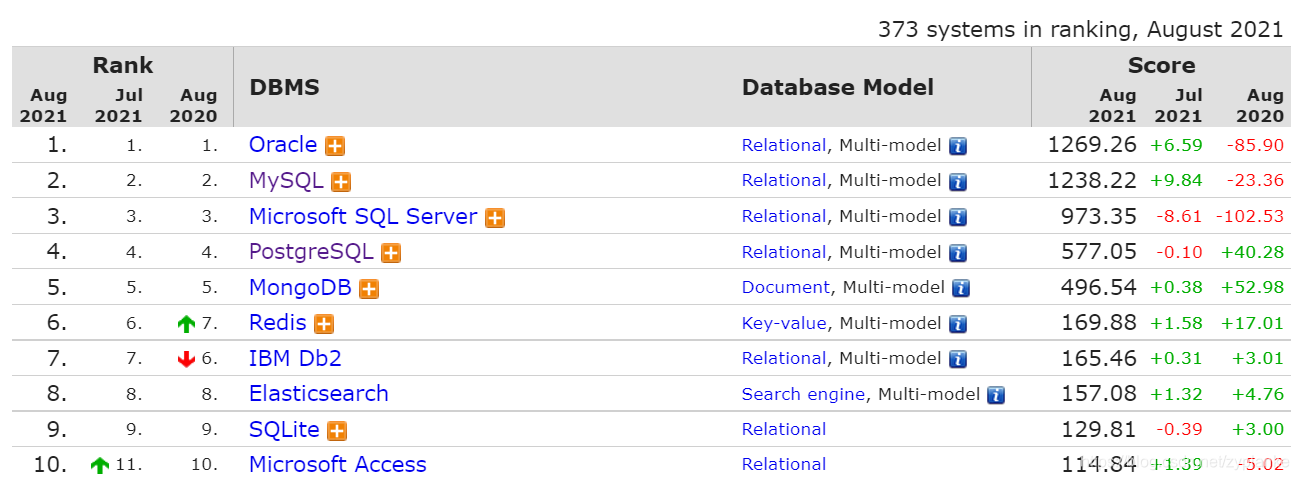Click the +52.98 yearly change for MongoDB
This screenshot has height=480, width=1299.
click(x=1252, y=287)
